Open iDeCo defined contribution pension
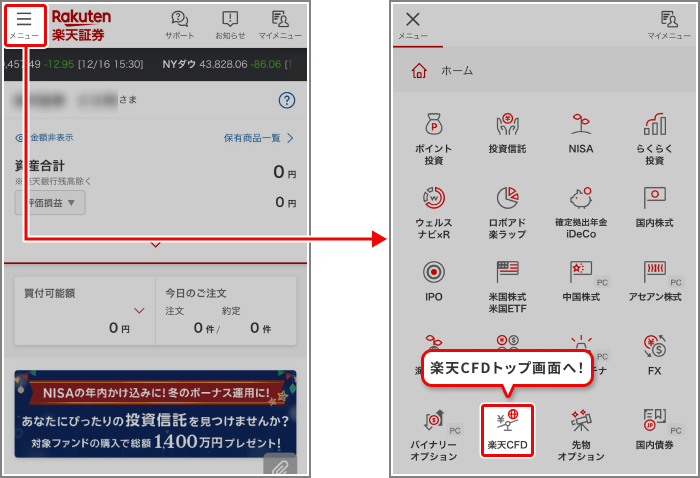Screen dimensions: 700x478 pyautogui.click(x=581, y=212)
